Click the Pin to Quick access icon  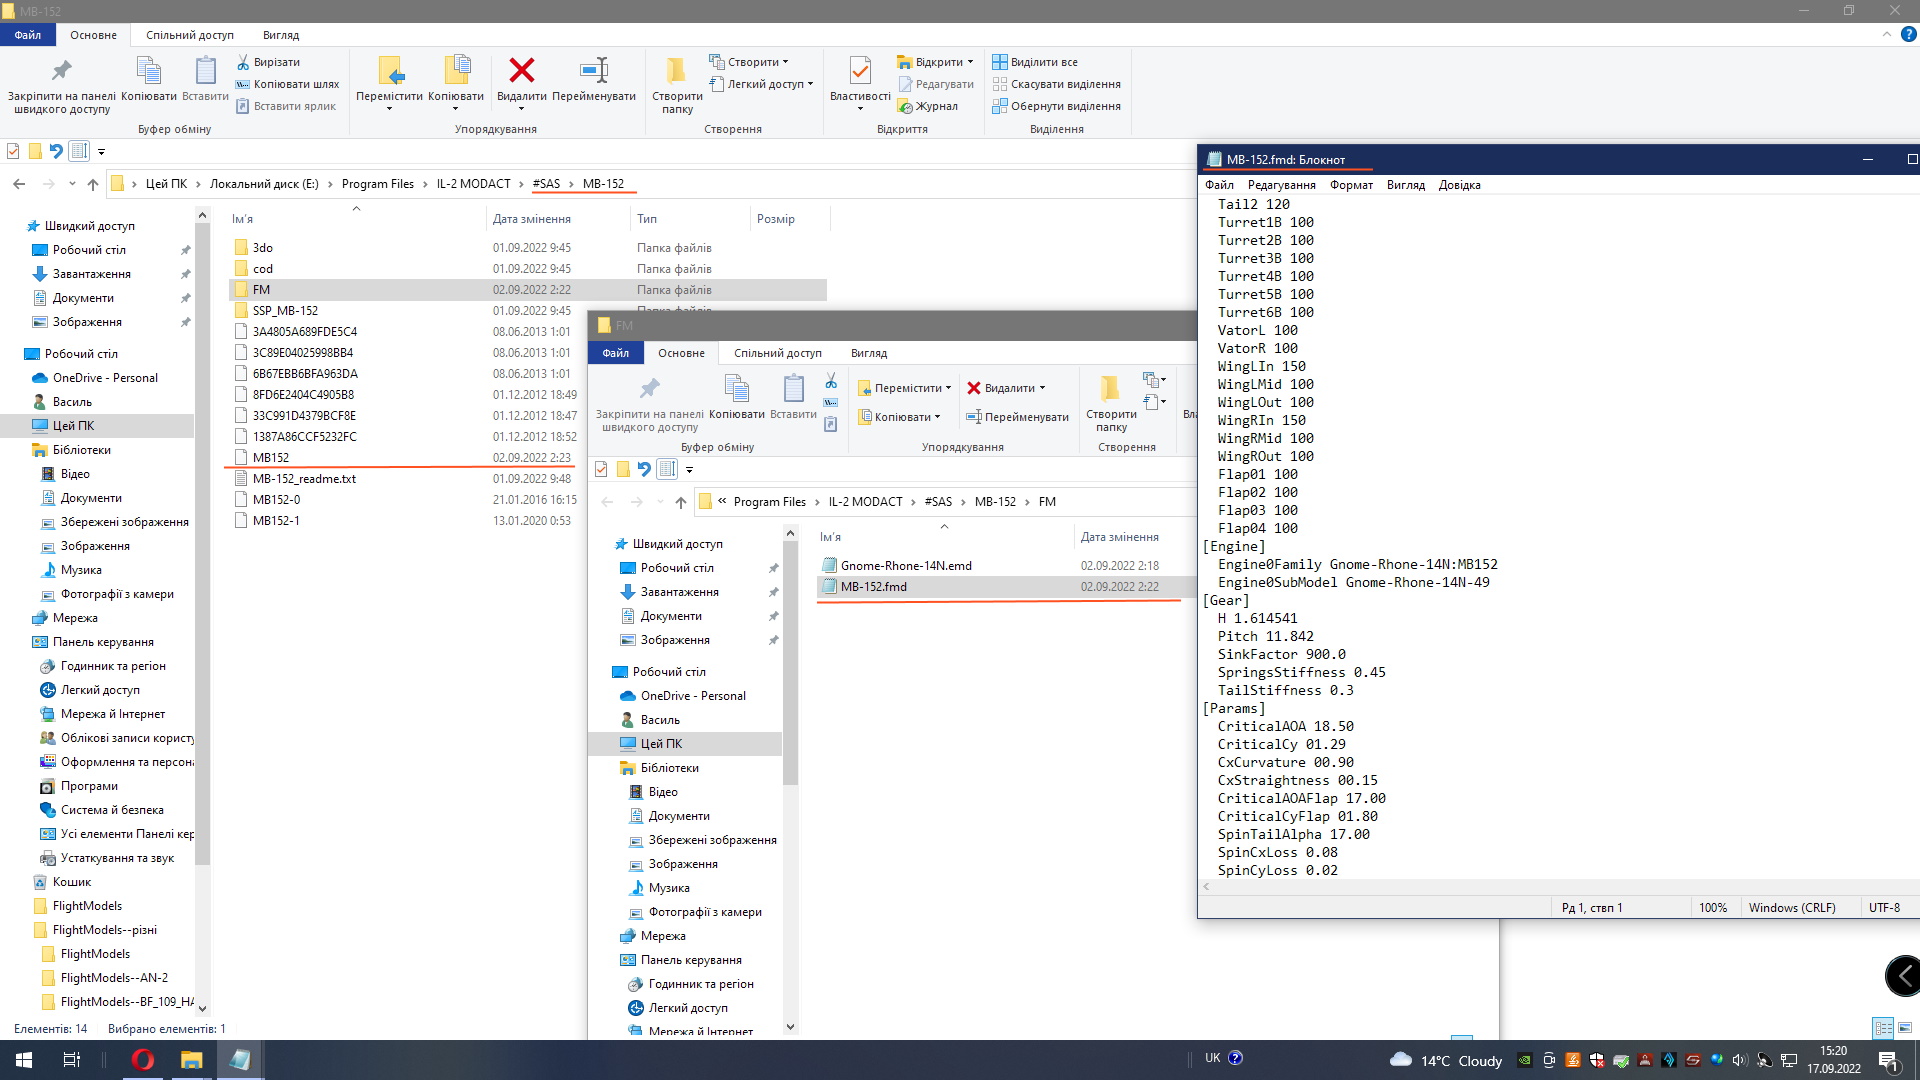(x=61, y=72)
